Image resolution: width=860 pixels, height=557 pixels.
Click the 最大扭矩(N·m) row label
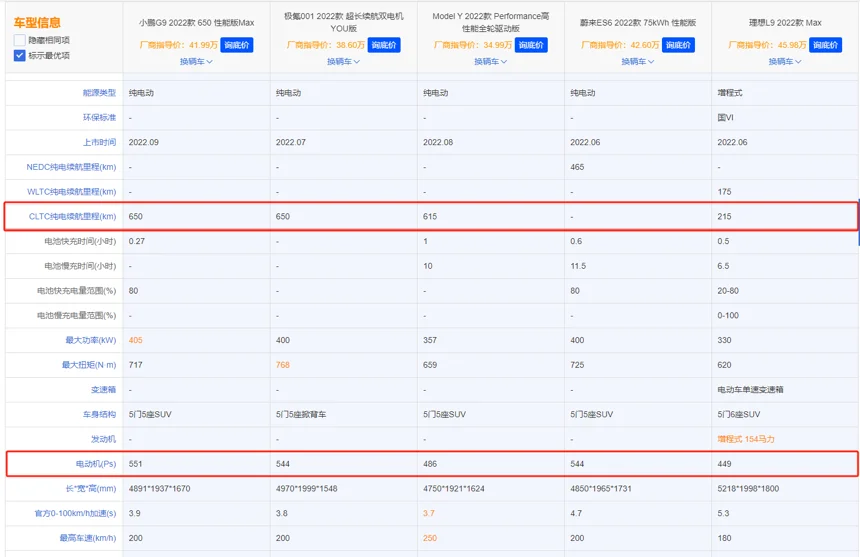[89, 365]
